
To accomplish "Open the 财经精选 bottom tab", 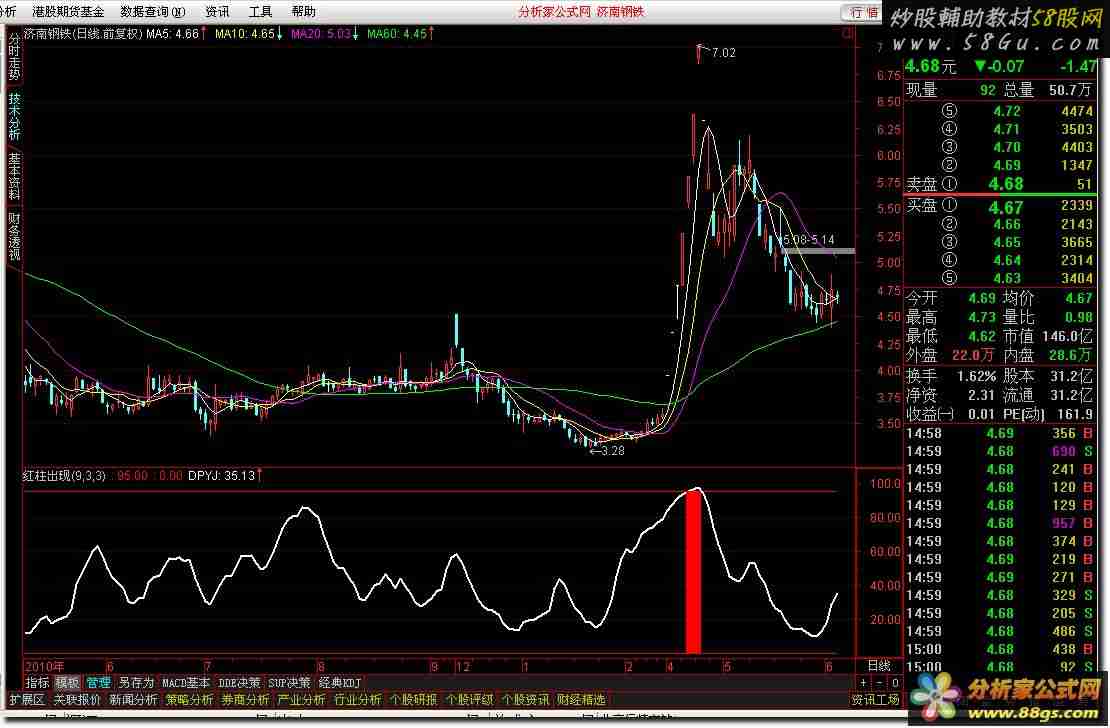I will pyautogui.click(x=581, y=700).
